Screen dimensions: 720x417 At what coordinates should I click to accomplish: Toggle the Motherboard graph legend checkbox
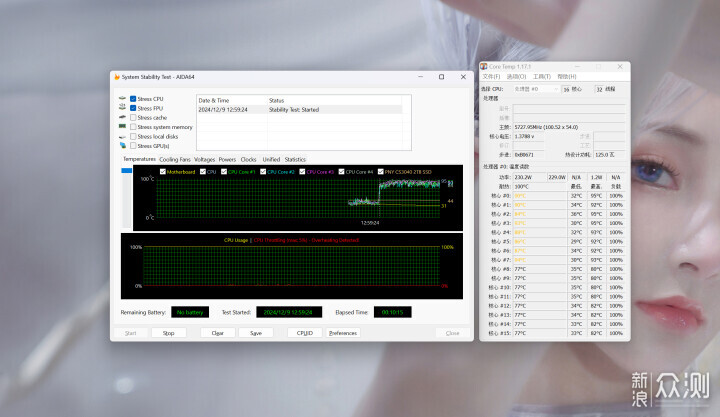[x=162, y=171]
